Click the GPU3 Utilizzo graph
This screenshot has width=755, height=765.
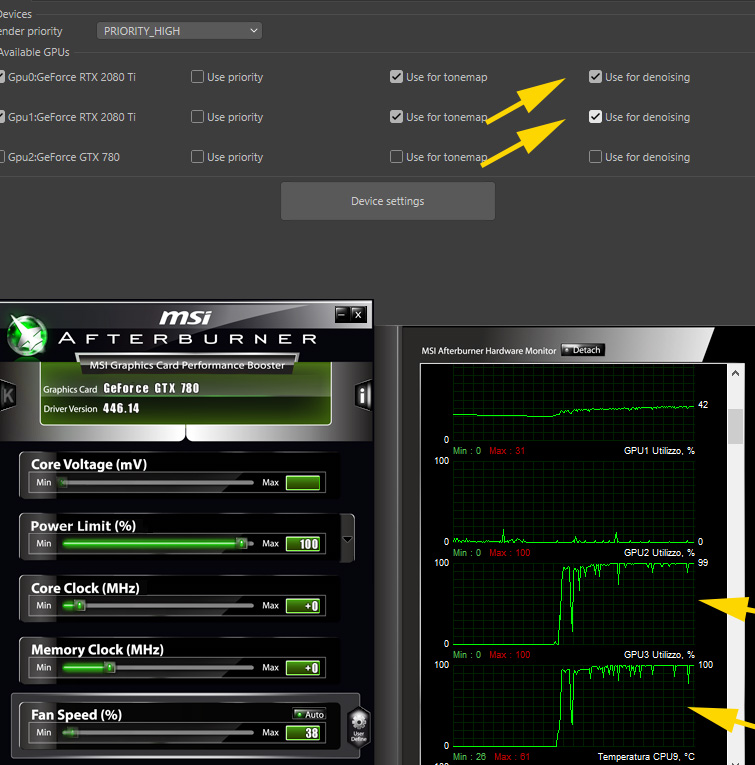573,705
